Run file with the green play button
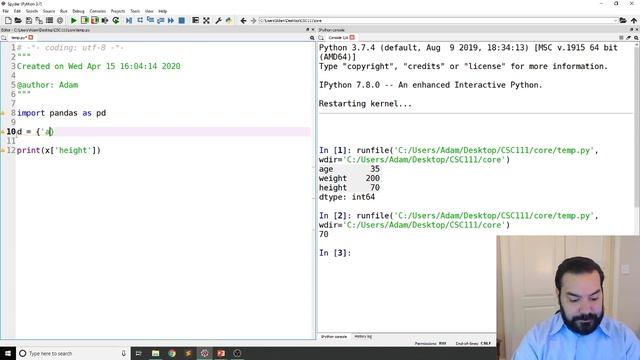640x360 pixels. pos(73,20)
